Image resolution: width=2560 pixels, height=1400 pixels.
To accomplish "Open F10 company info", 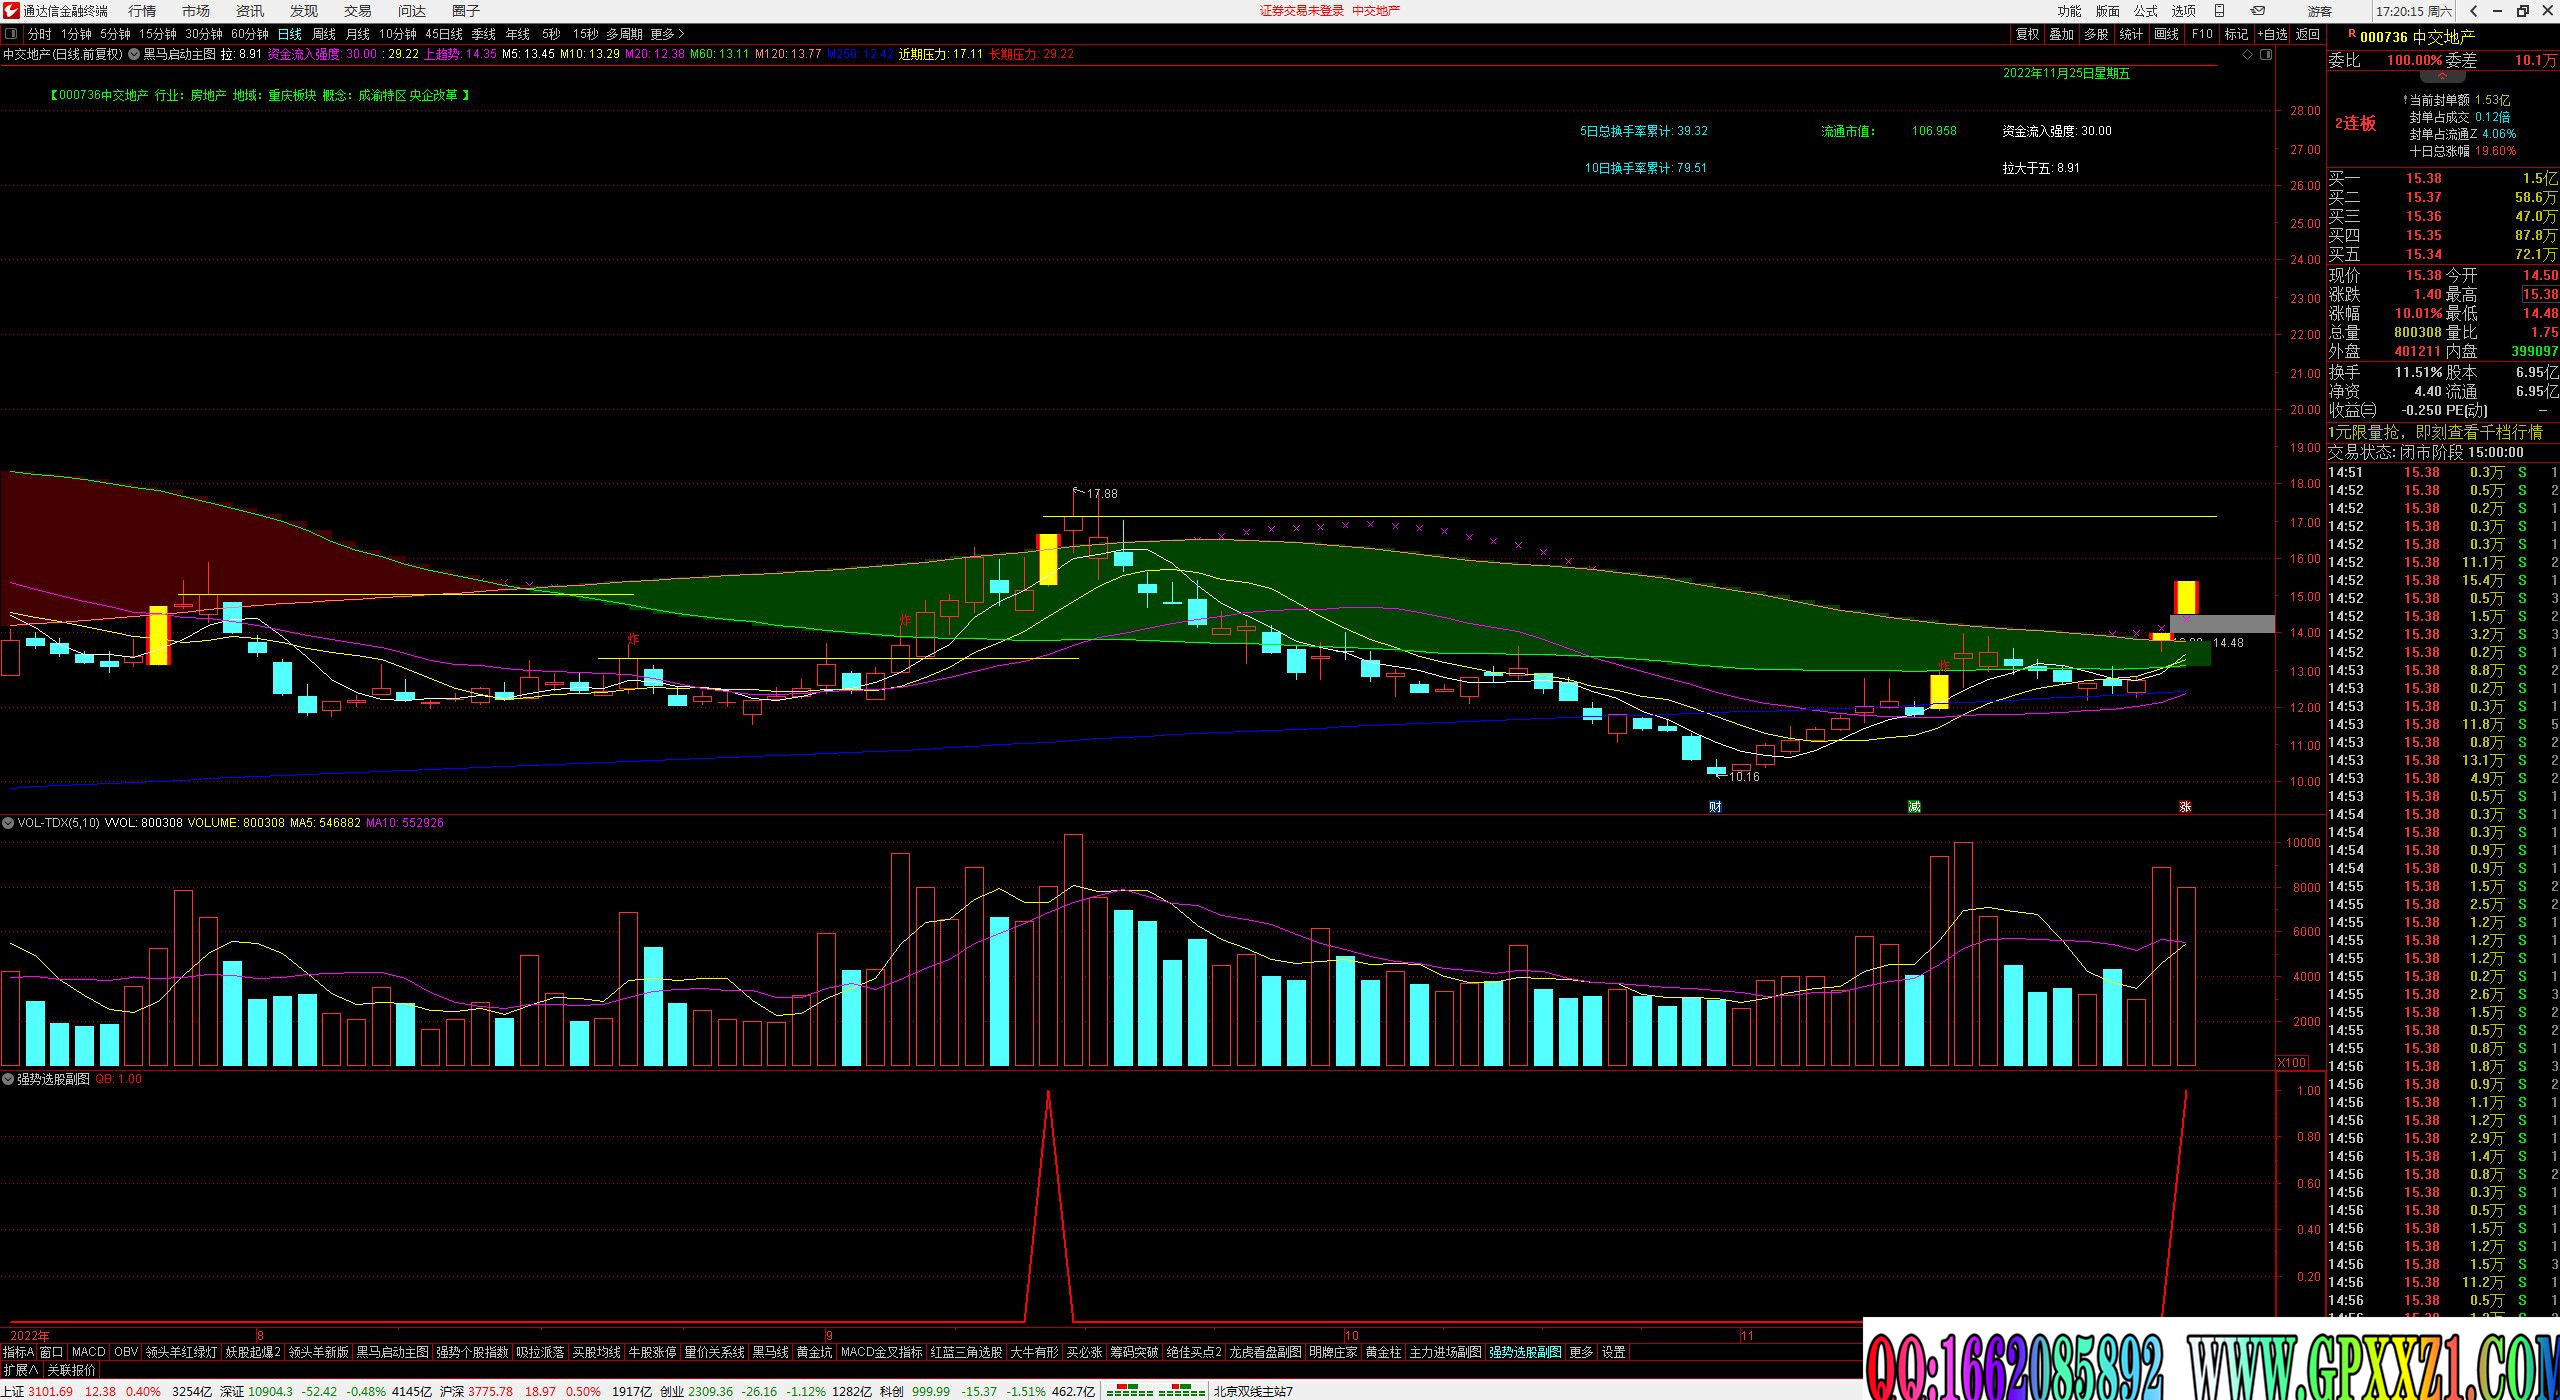I will click(2202, 34).
